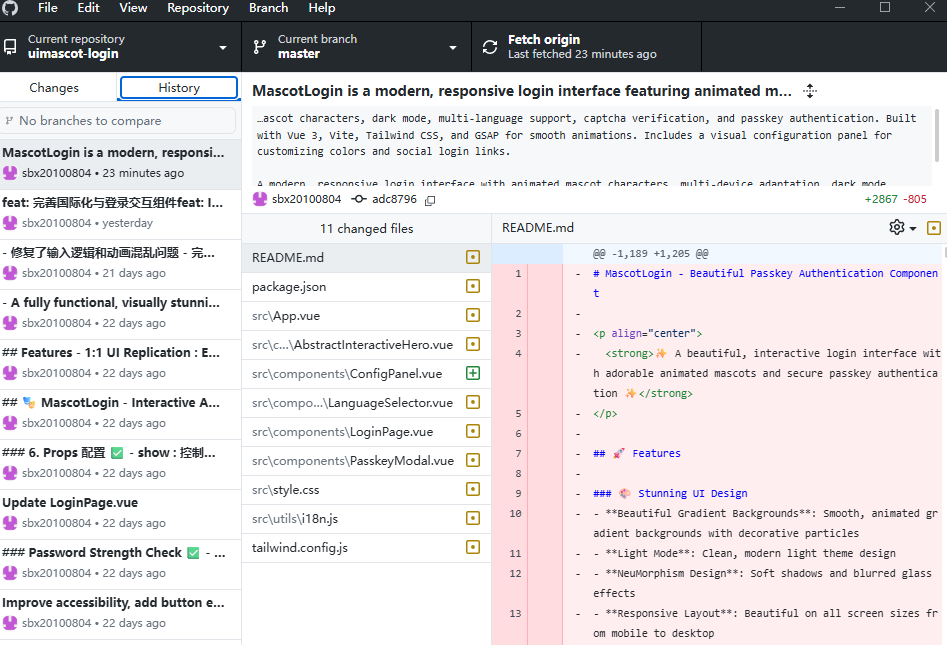Select LoginPage.vue in changed files
947x645 pixels.
click(x=367, y=432)
